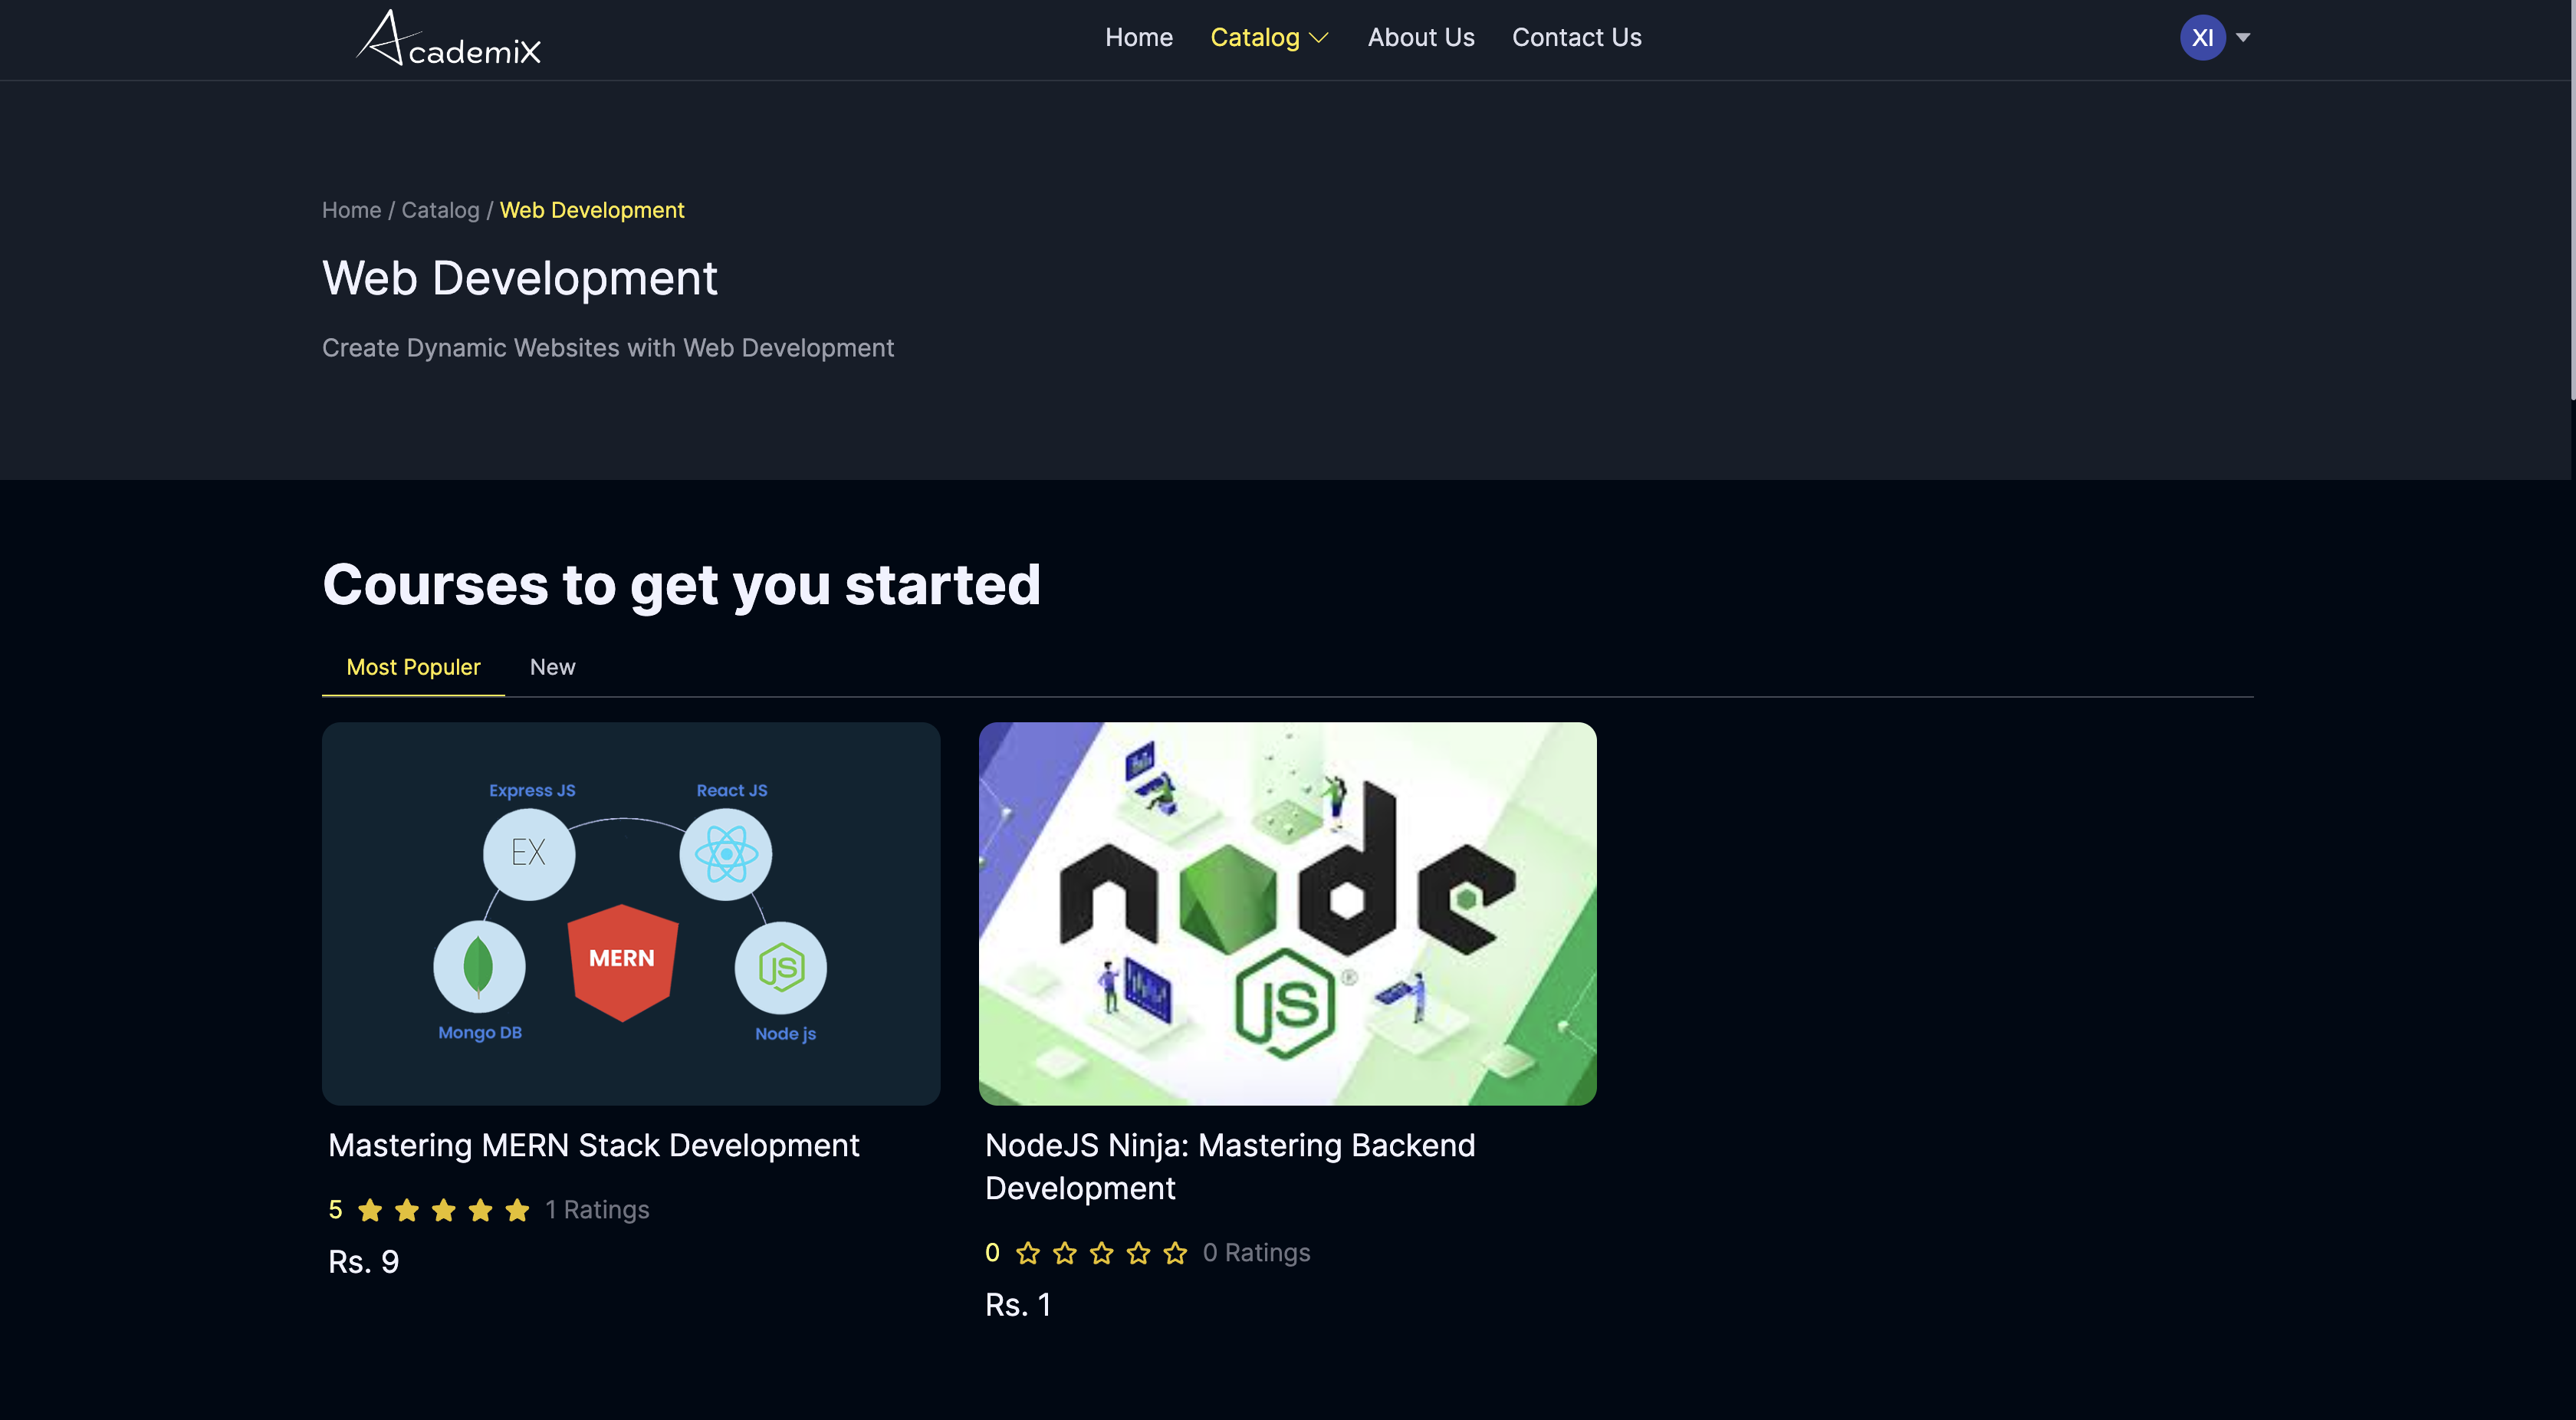Open the About Us page
The width and height of the screenshot is (2576, 1420).
1420,38
